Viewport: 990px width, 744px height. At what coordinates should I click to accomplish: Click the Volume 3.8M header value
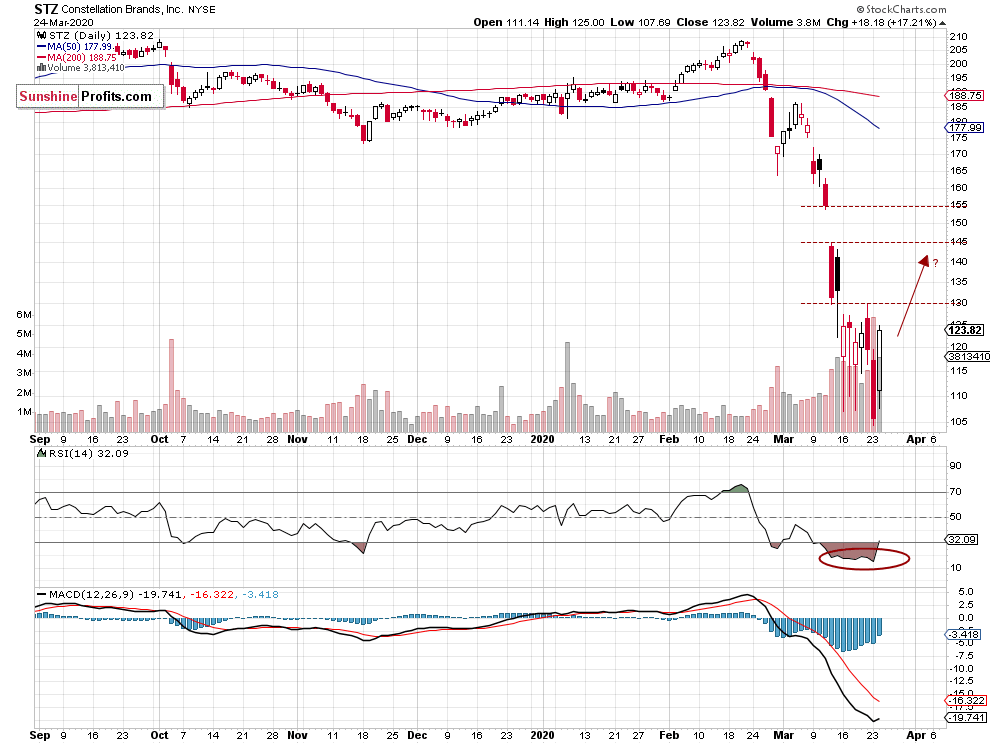click(x=785, y=22)
